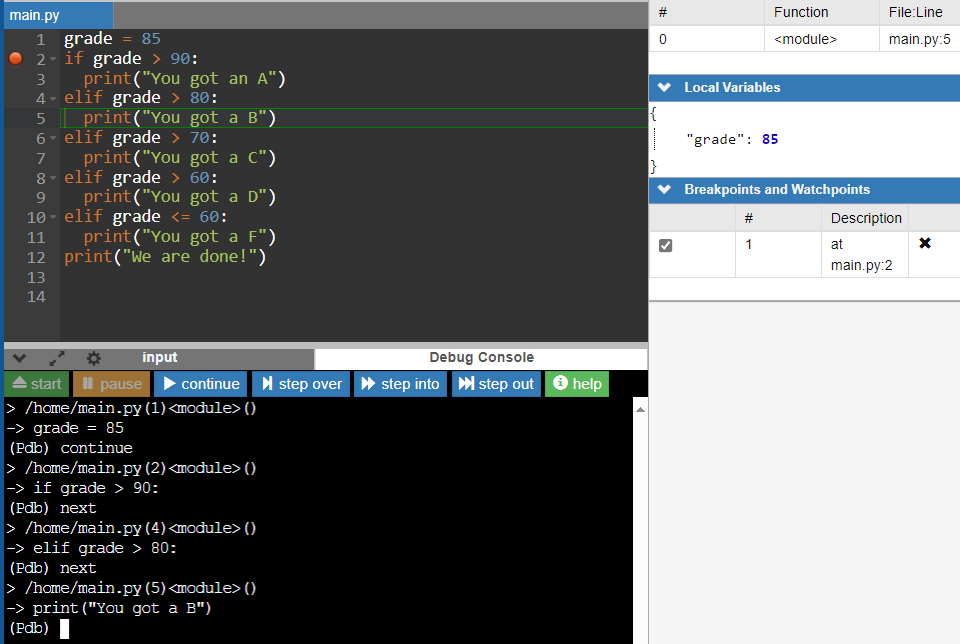Click the console scrollbar up arrow
The image size is (960, 644).
pos(640,408)
